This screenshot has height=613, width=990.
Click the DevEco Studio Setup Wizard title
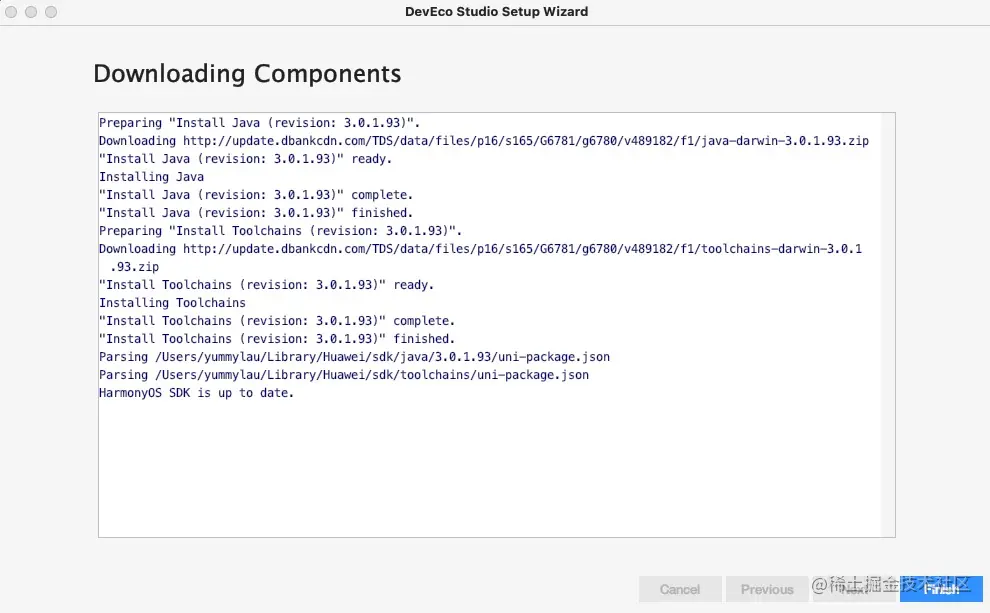point(496,11)
